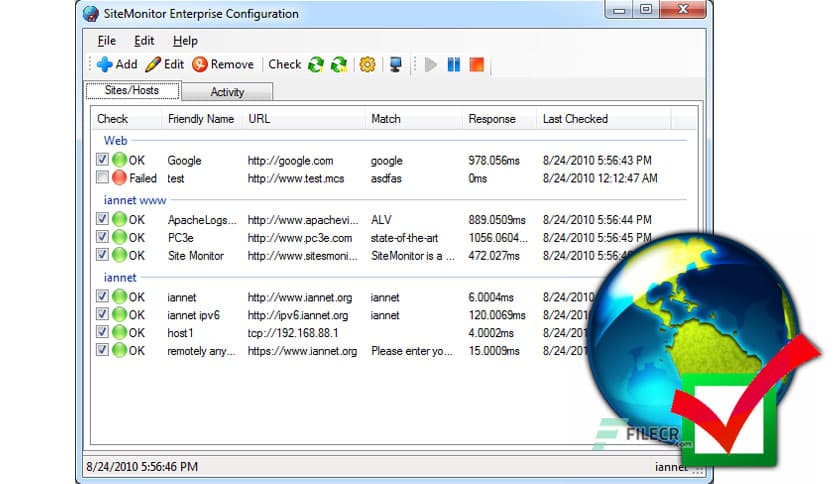Uncheck the iannet row checkbox
Viewport: 836px width, 484px height.
[x=102, y=296]
